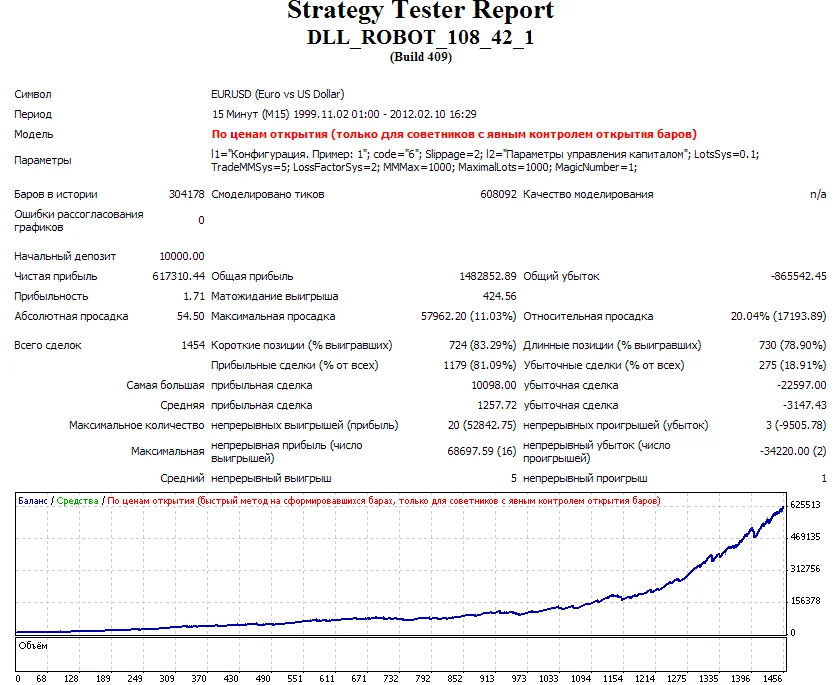This screenshot has height=685, width=834.
Task: Click average losing trade value -3147.43
Action: [805, 405]
